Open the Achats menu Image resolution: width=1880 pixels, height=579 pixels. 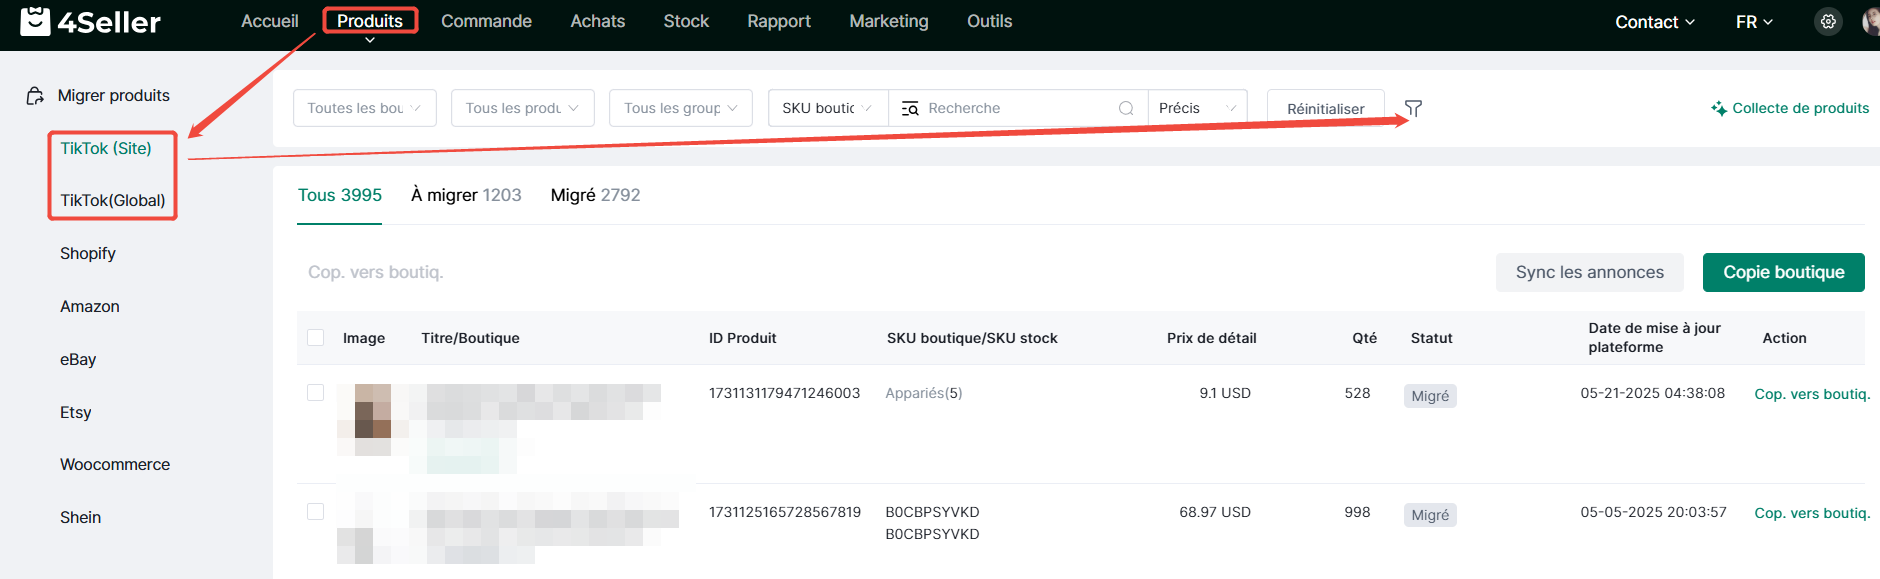[598, 21]
